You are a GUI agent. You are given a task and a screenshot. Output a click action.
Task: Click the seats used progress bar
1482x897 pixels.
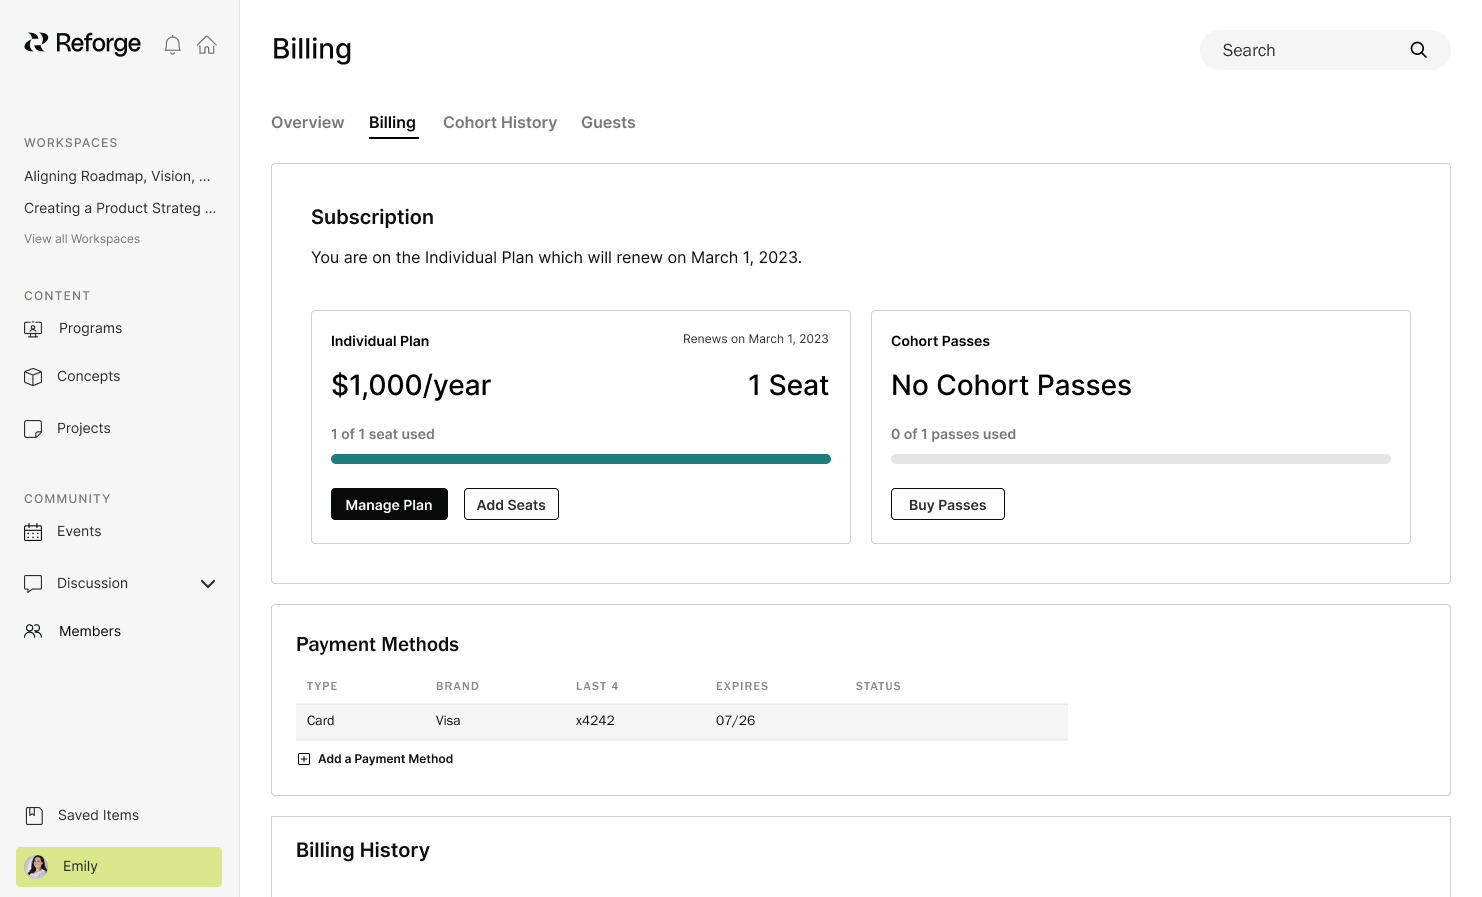[581, 459]
